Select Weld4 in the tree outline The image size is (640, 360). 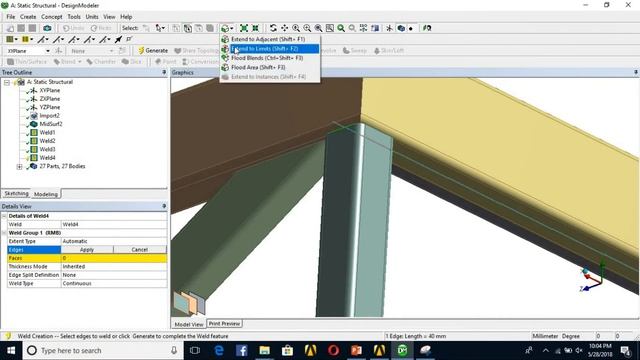pyautogui.click(x=47, y=158)
